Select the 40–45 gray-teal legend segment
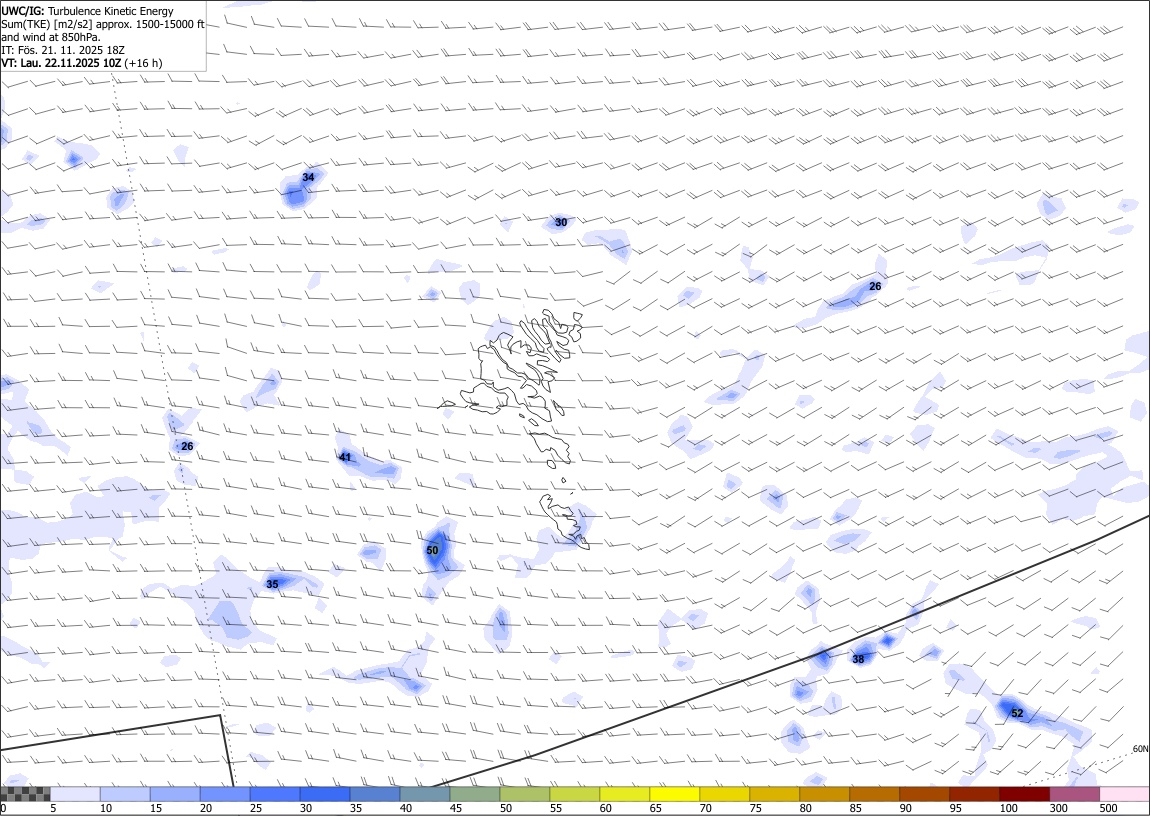 (x=425, y=794)
